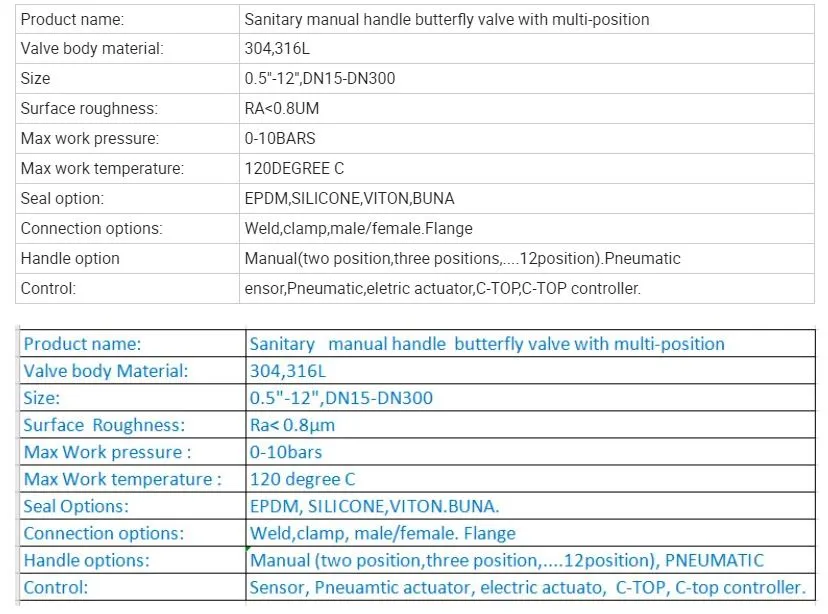Viewport: 828px width, 614px height.
Task: Select the 'EPDM,SILICONE,VITON,BUNA' seal option cell
Action: click(x=526, y=199)
